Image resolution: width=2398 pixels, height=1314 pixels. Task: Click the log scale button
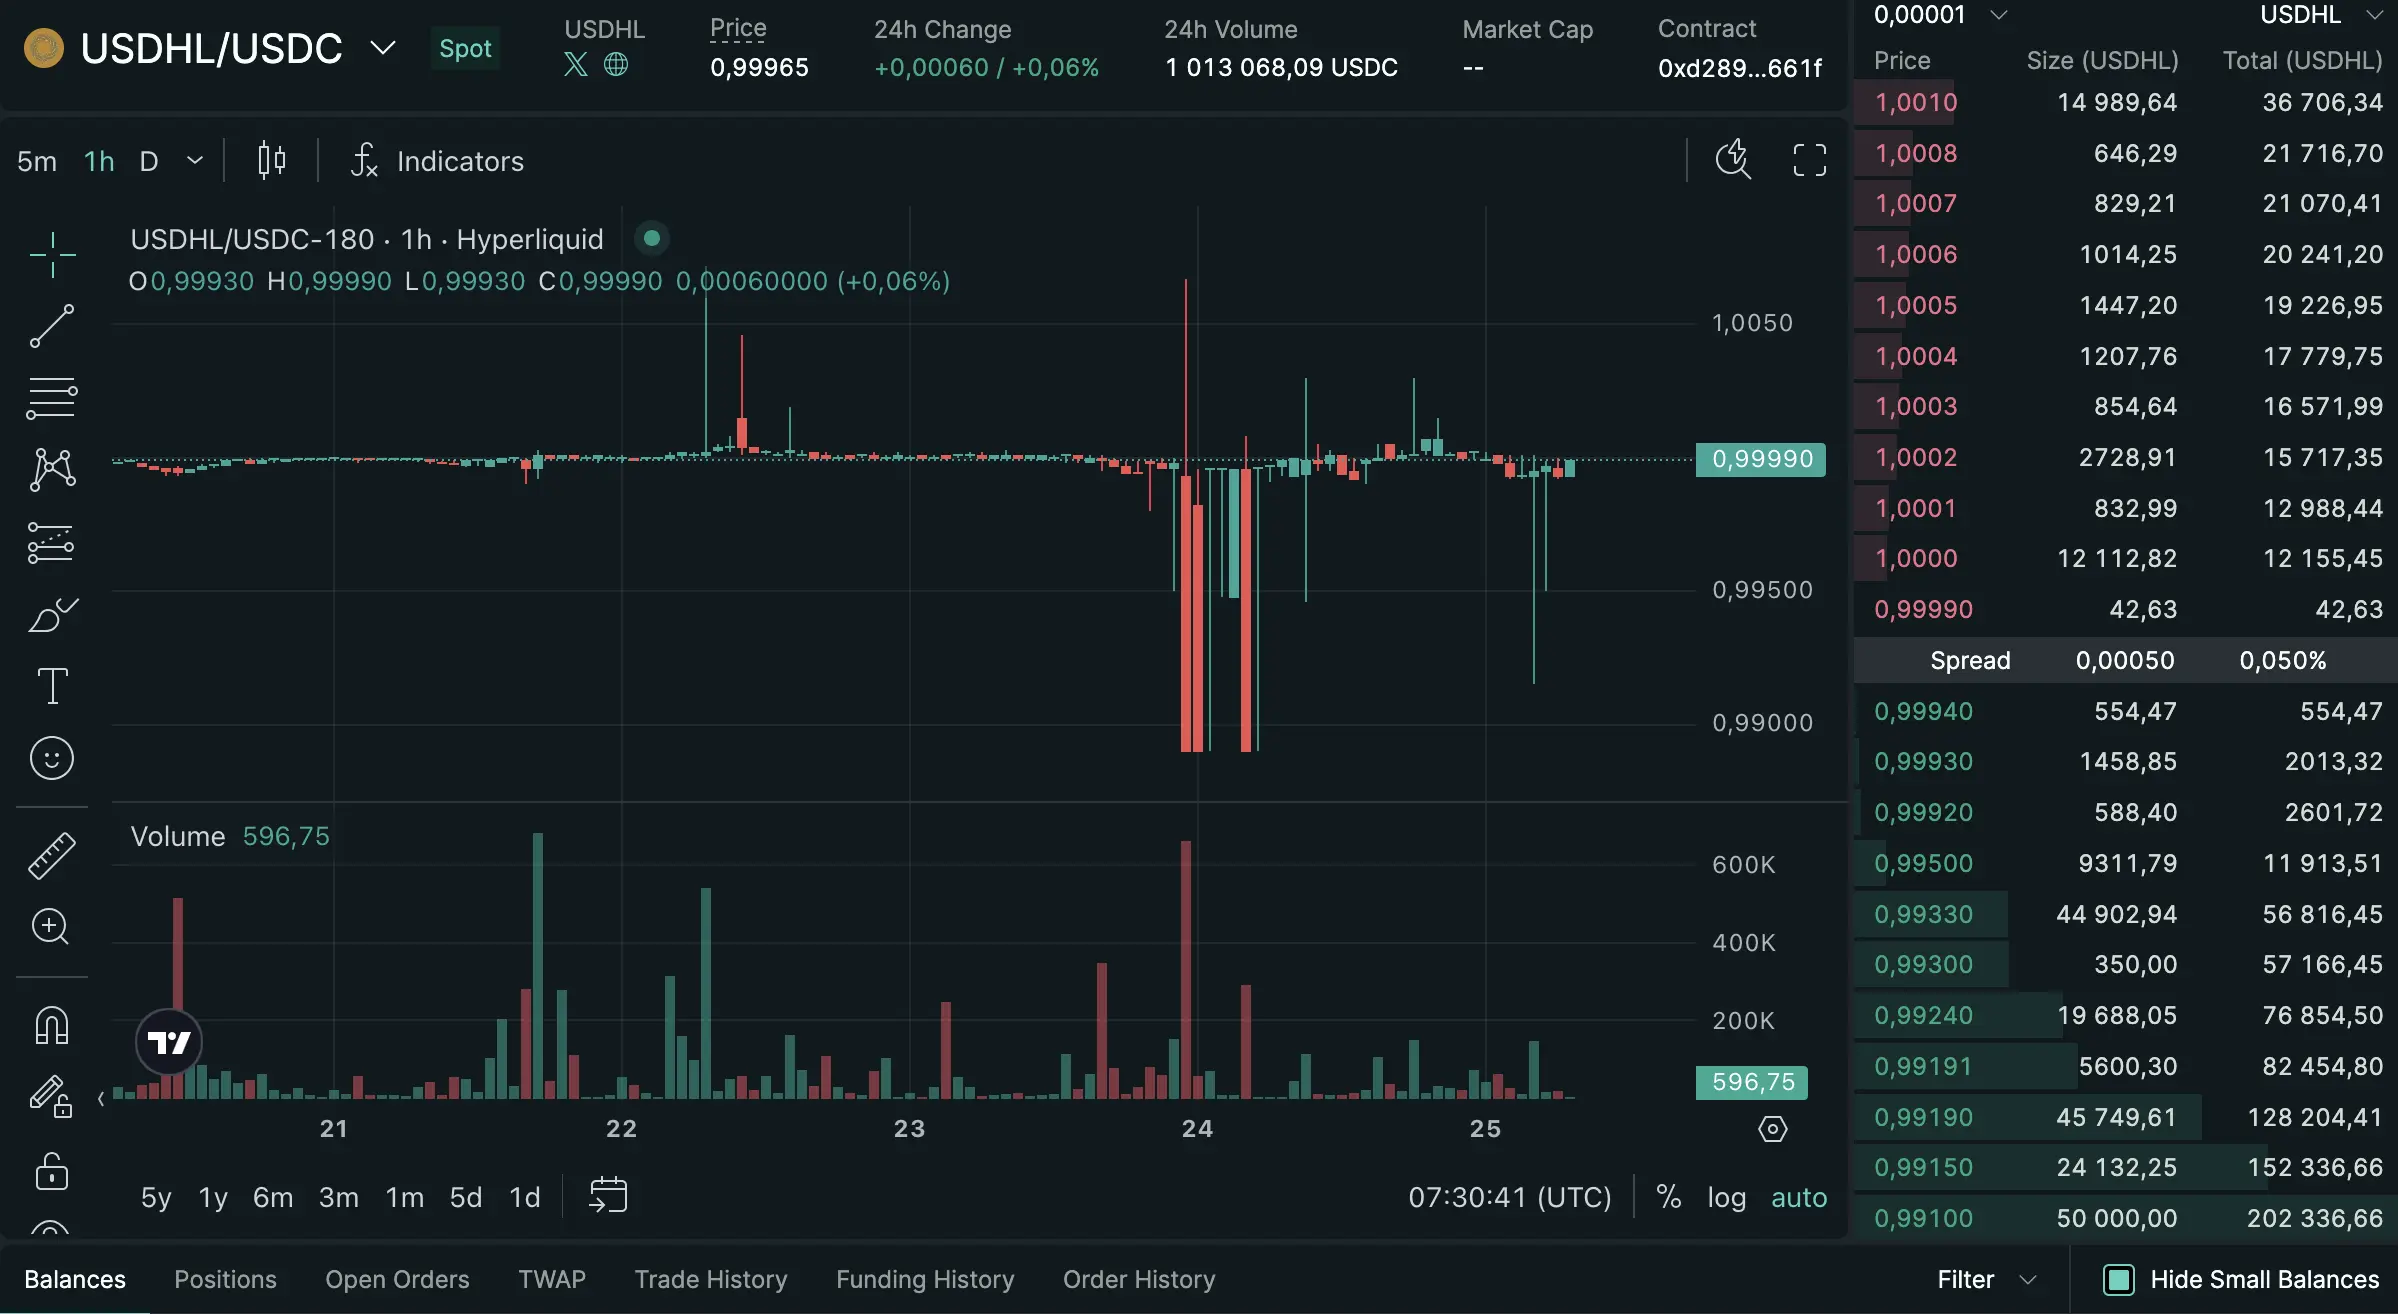point(1727,1197)
